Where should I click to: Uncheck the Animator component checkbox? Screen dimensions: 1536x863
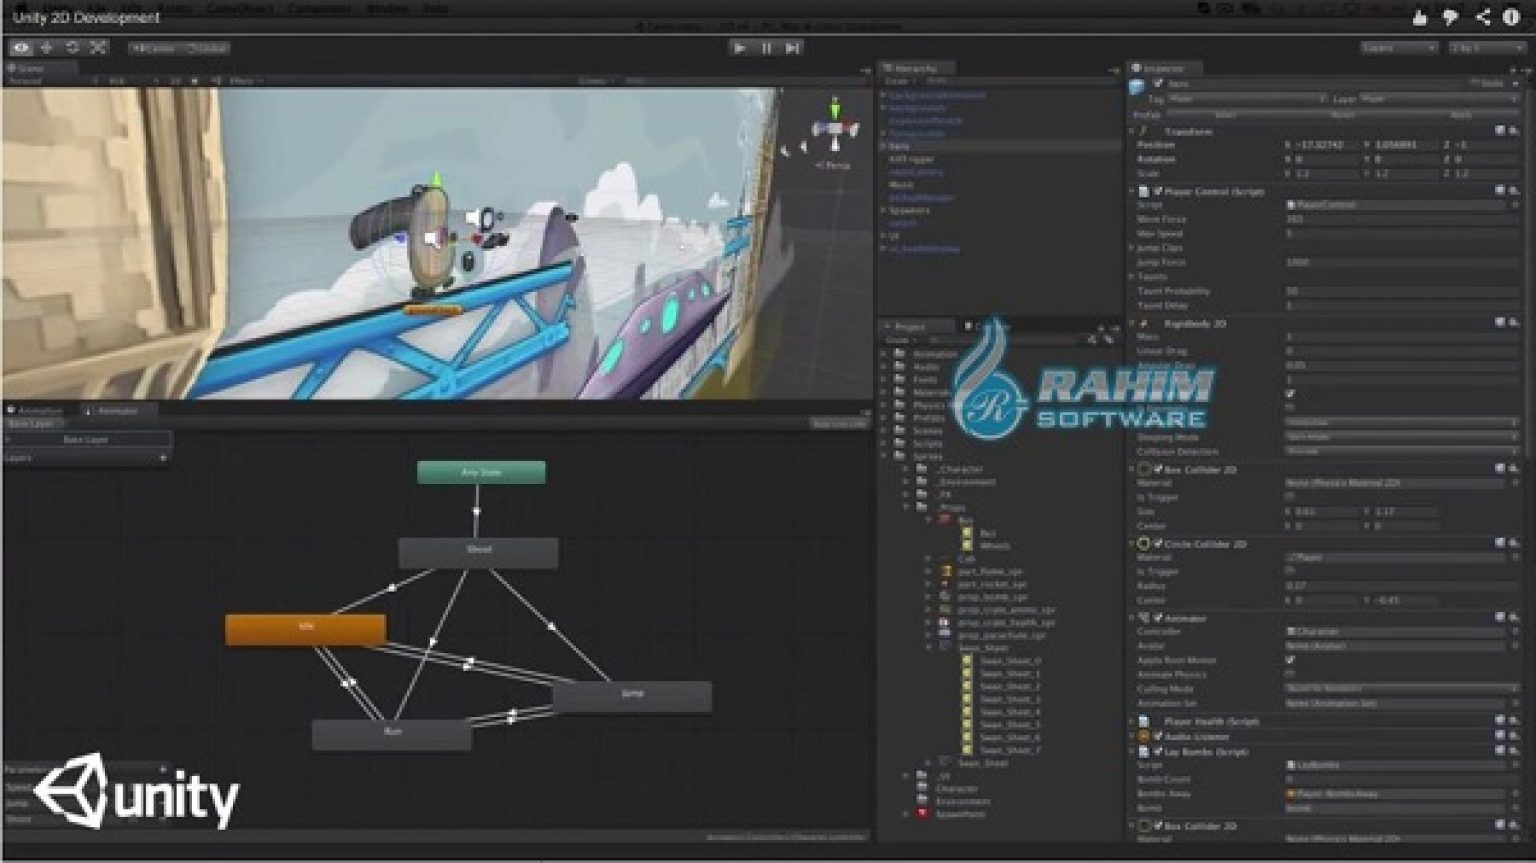pyautogui.click(x=1155, y=618)
